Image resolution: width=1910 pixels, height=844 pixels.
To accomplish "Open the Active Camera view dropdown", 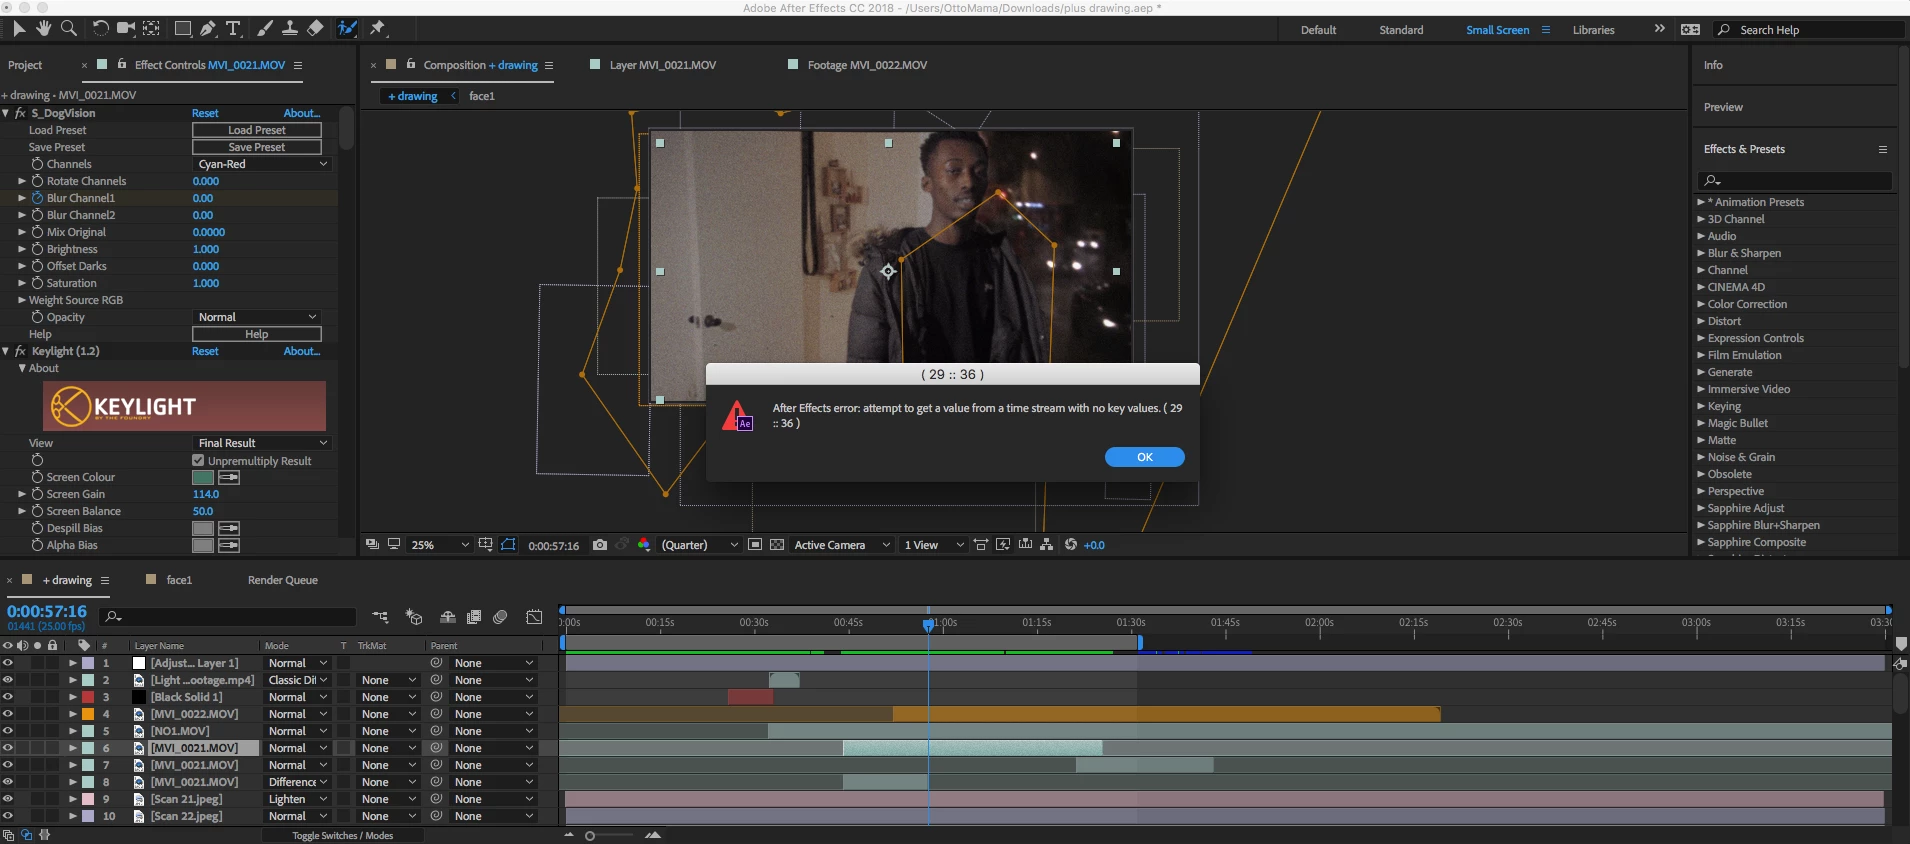I will click(x=842, y=545).
